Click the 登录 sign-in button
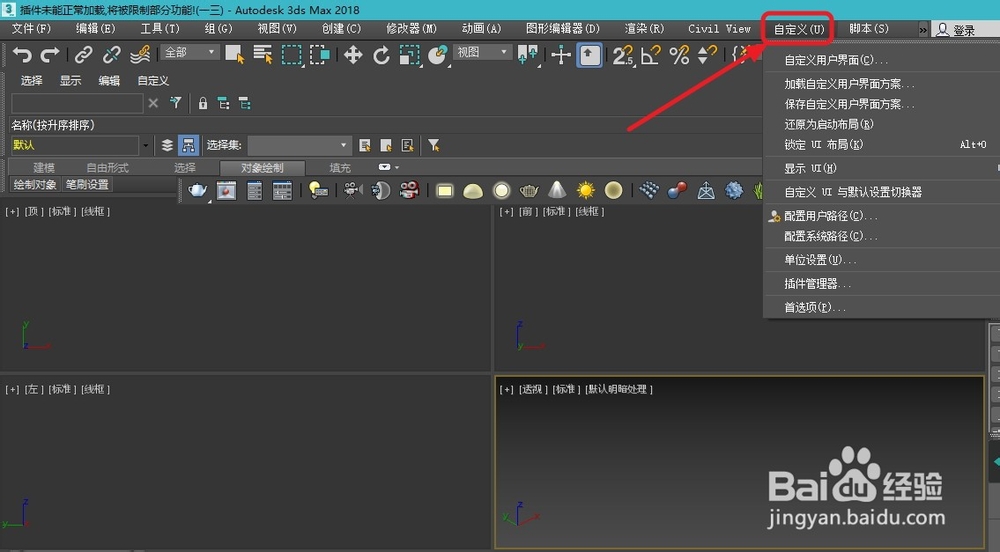The width and height of the screenshot is (1000, 552). point(955,30)
